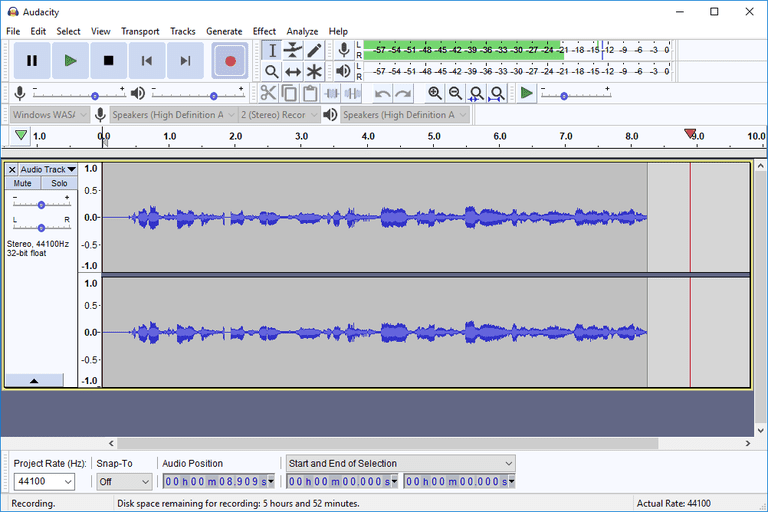
Task: Click the Silence audio selection icon
Action: (352, 93)
